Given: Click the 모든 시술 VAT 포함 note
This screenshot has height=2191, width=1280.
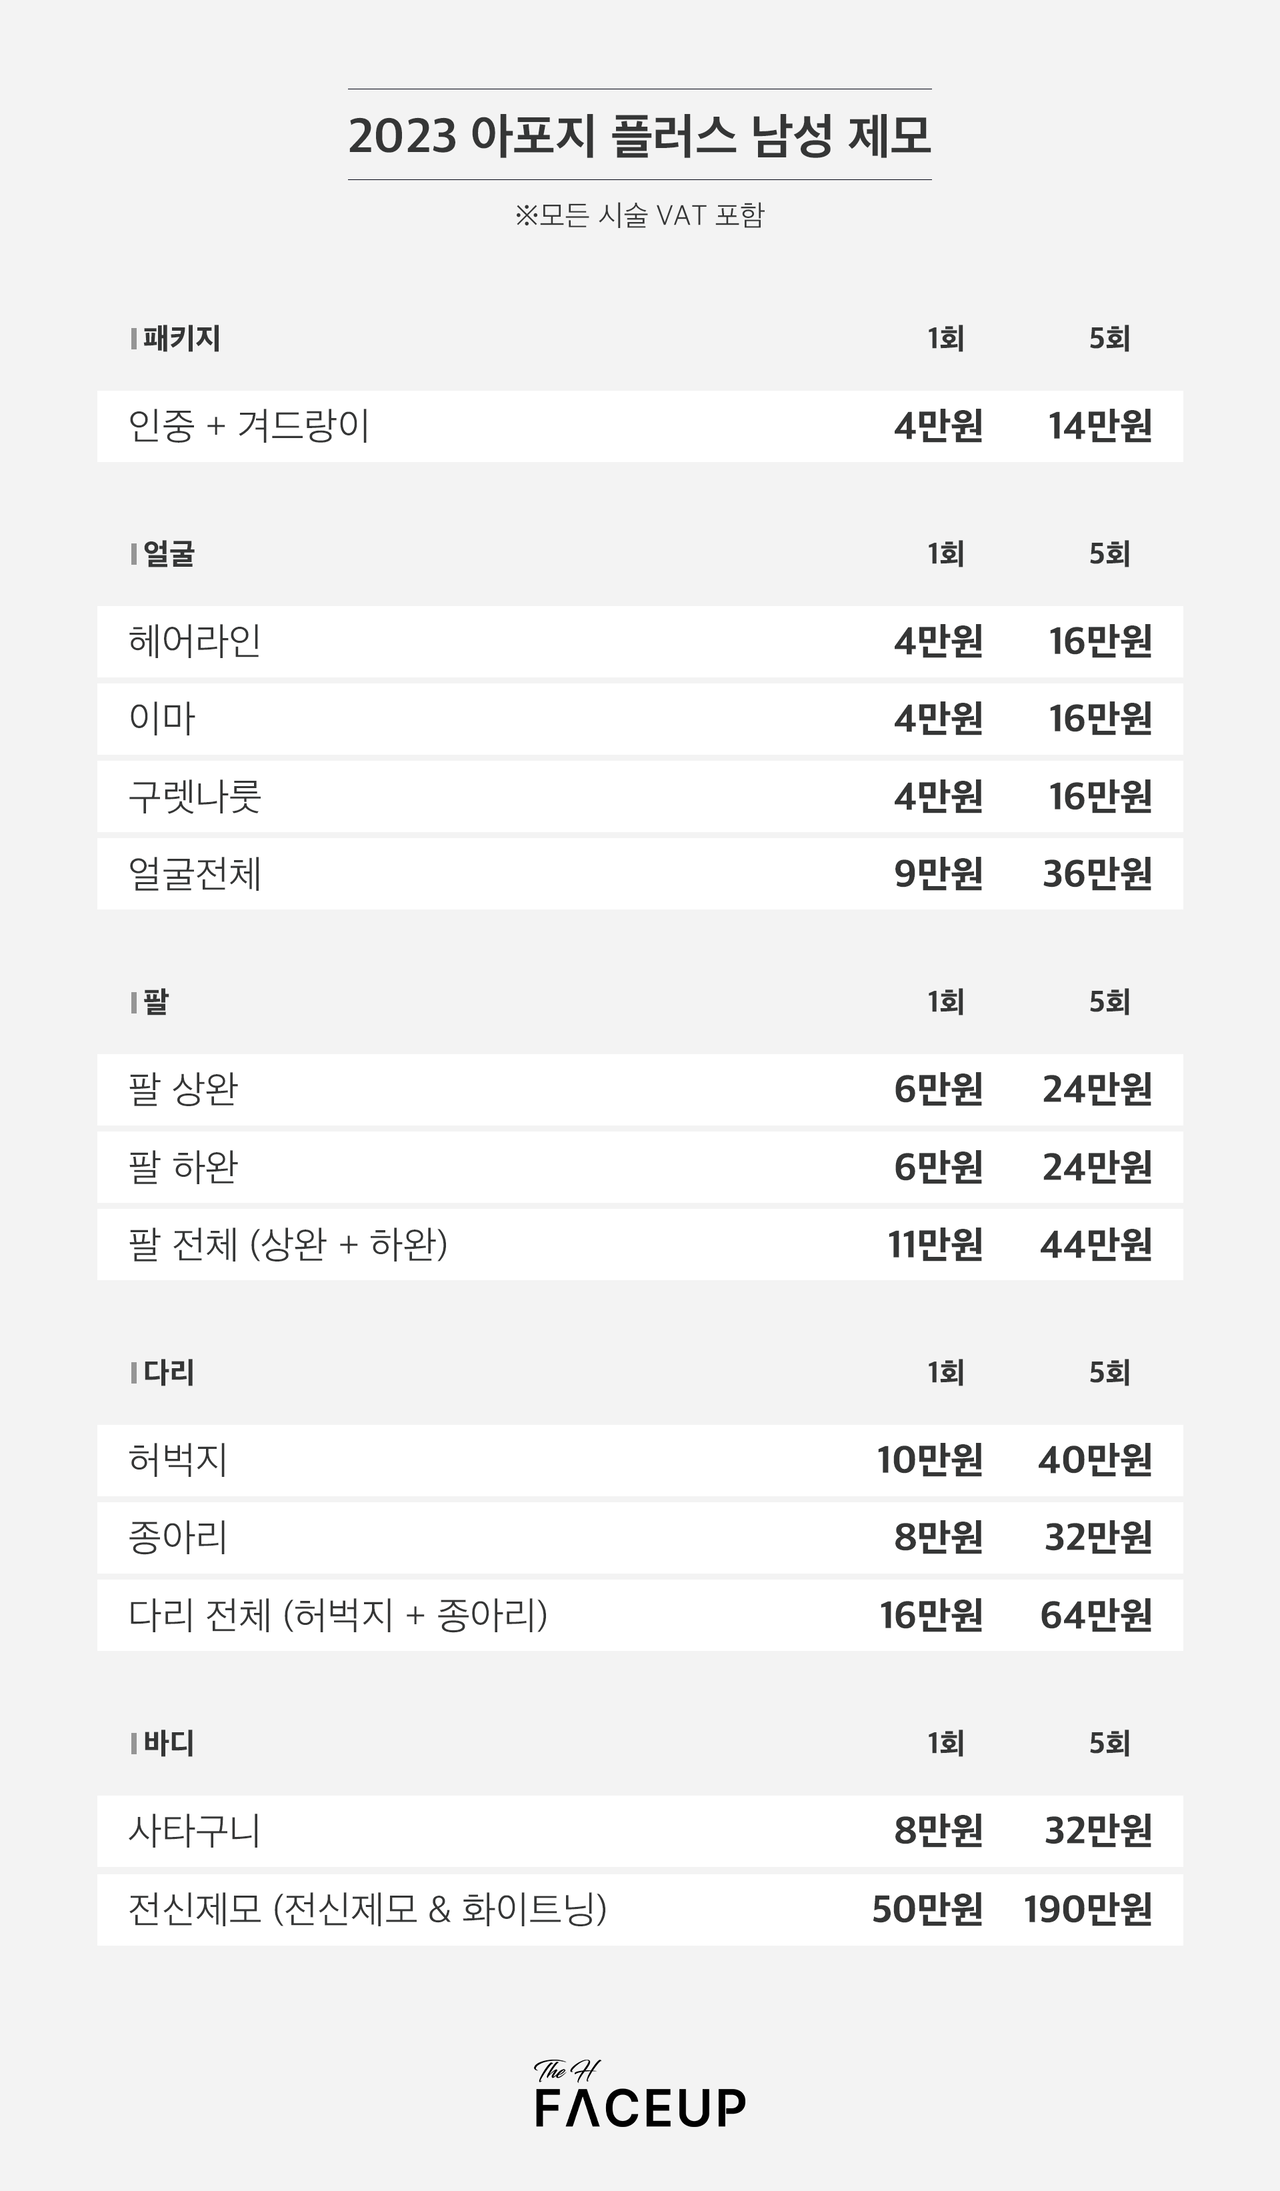Looking at the screenshot, I should tap(640, 215).
